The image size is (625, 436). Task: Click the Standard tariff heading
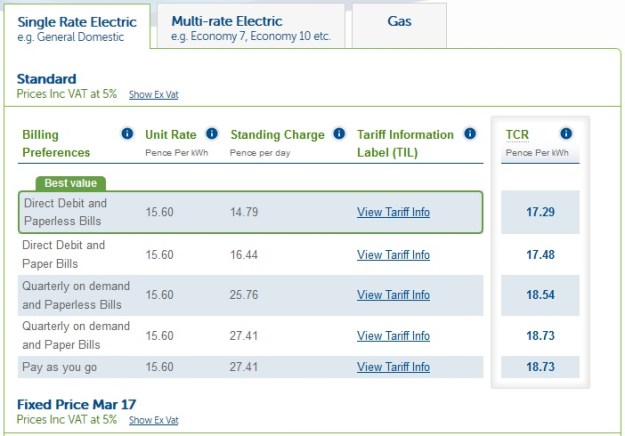(46, 79)
